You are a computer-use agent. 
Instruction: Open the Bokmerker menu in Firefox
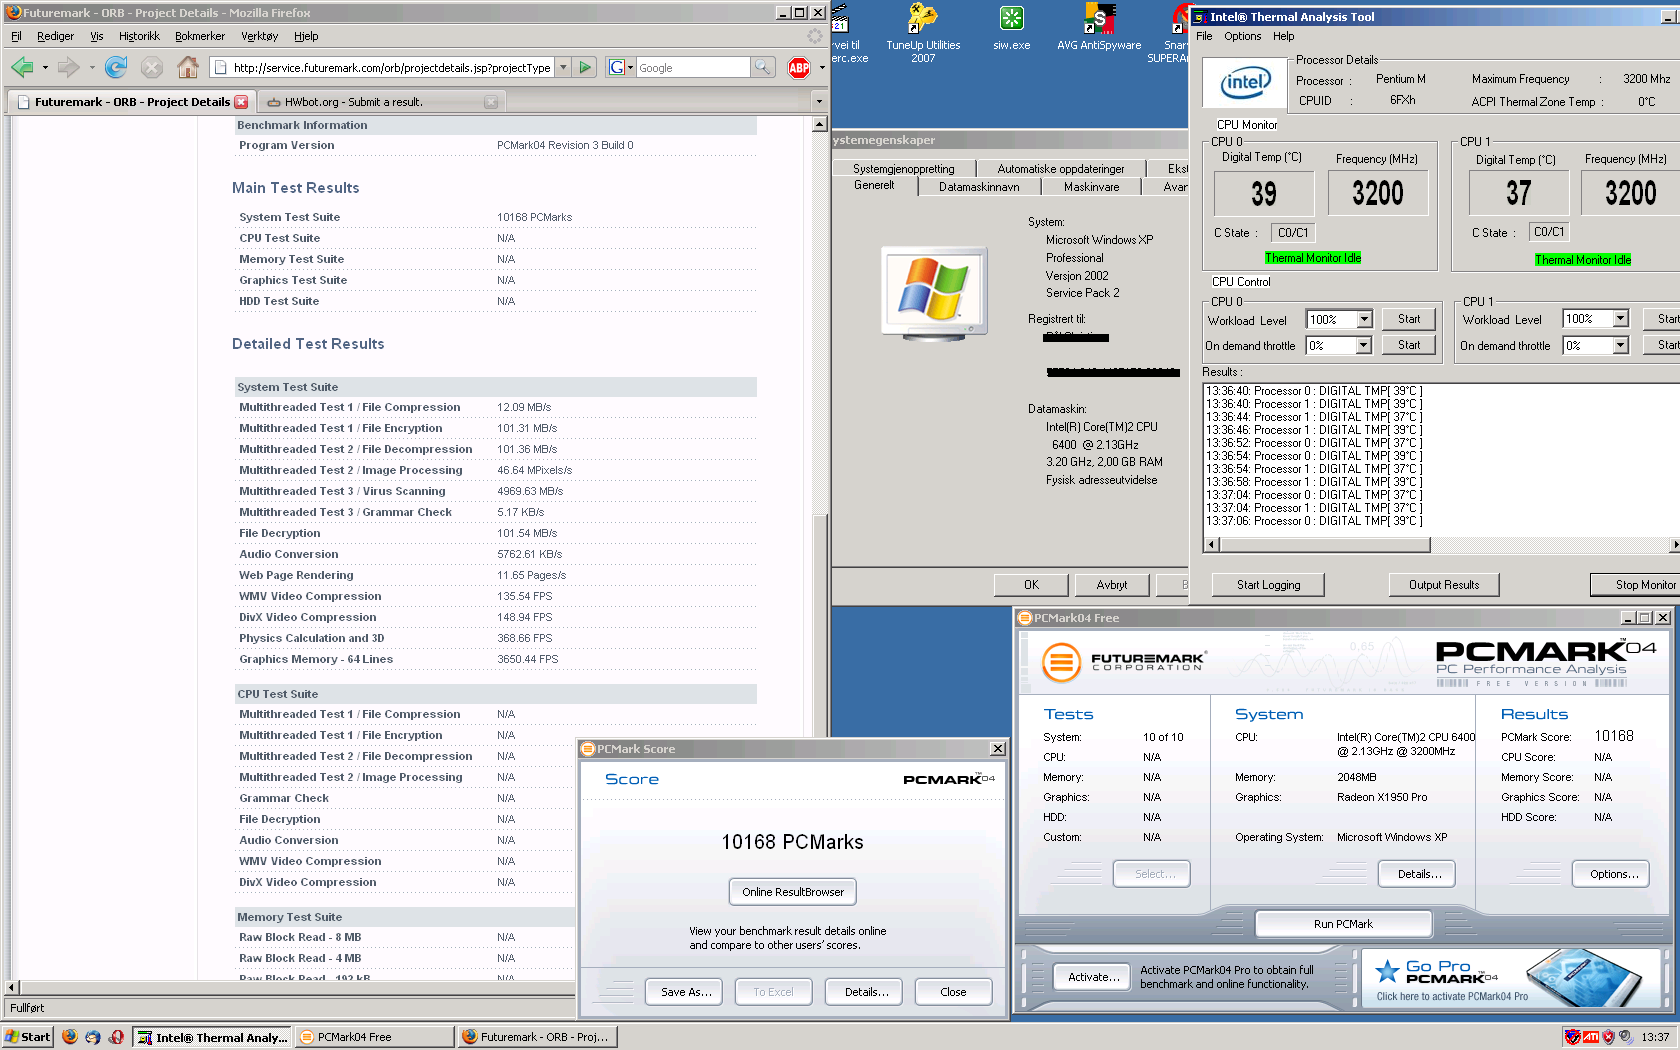200,36
